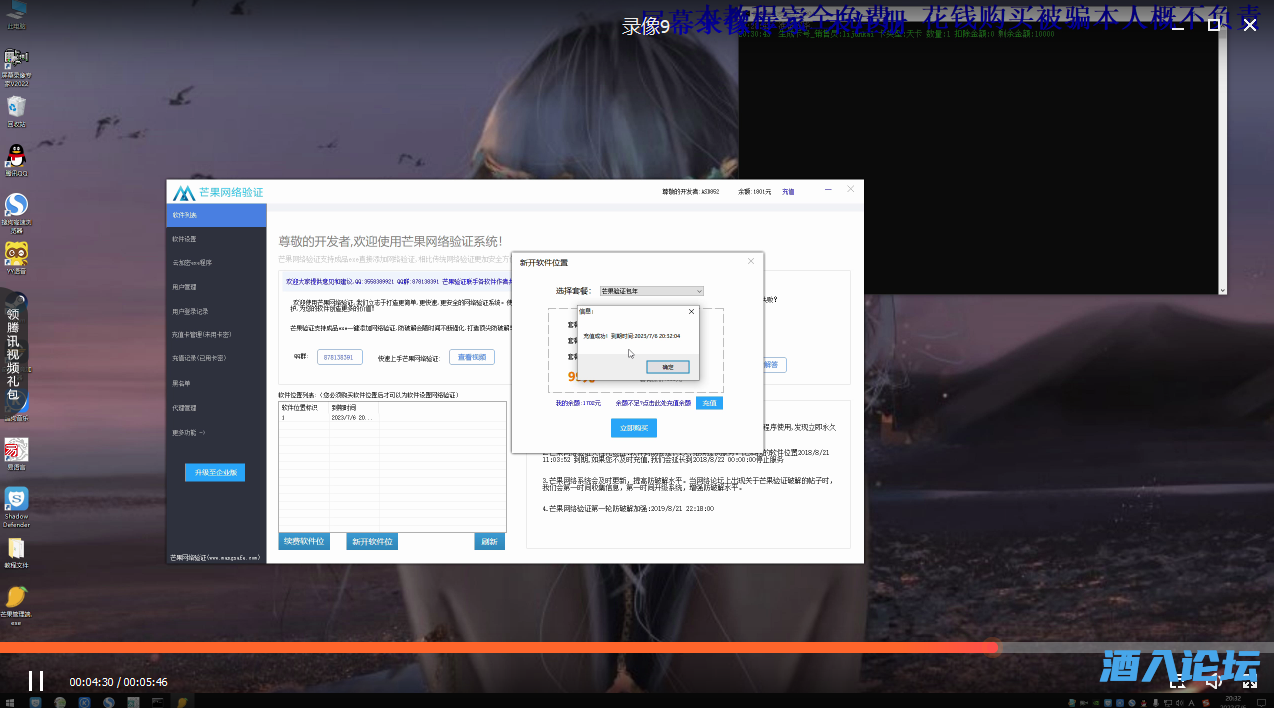Click the 升级至企业版 button
Screen dimensions: 1274x708
pyautogui.click(x=214, y=472)
